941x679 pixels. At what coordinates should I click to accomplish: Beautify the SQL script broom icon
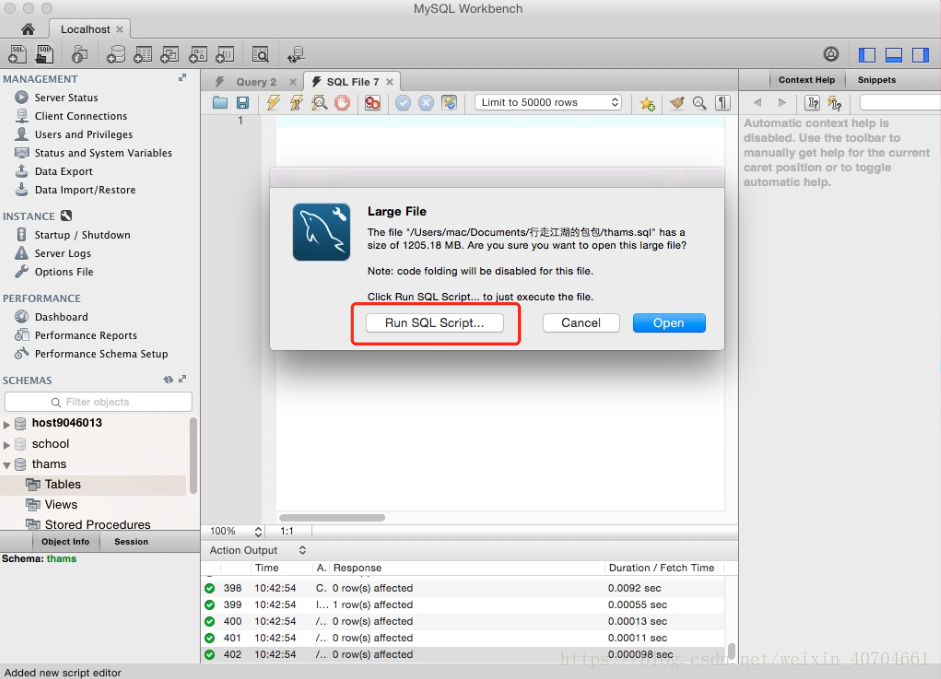coord(677,103)
